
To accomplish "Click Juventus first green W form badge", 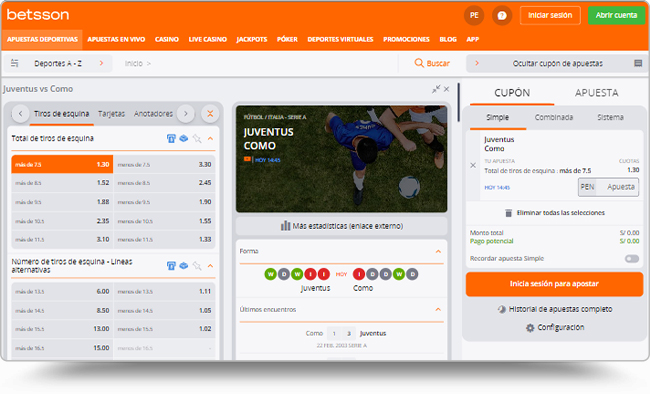I will tap(270, 274).
